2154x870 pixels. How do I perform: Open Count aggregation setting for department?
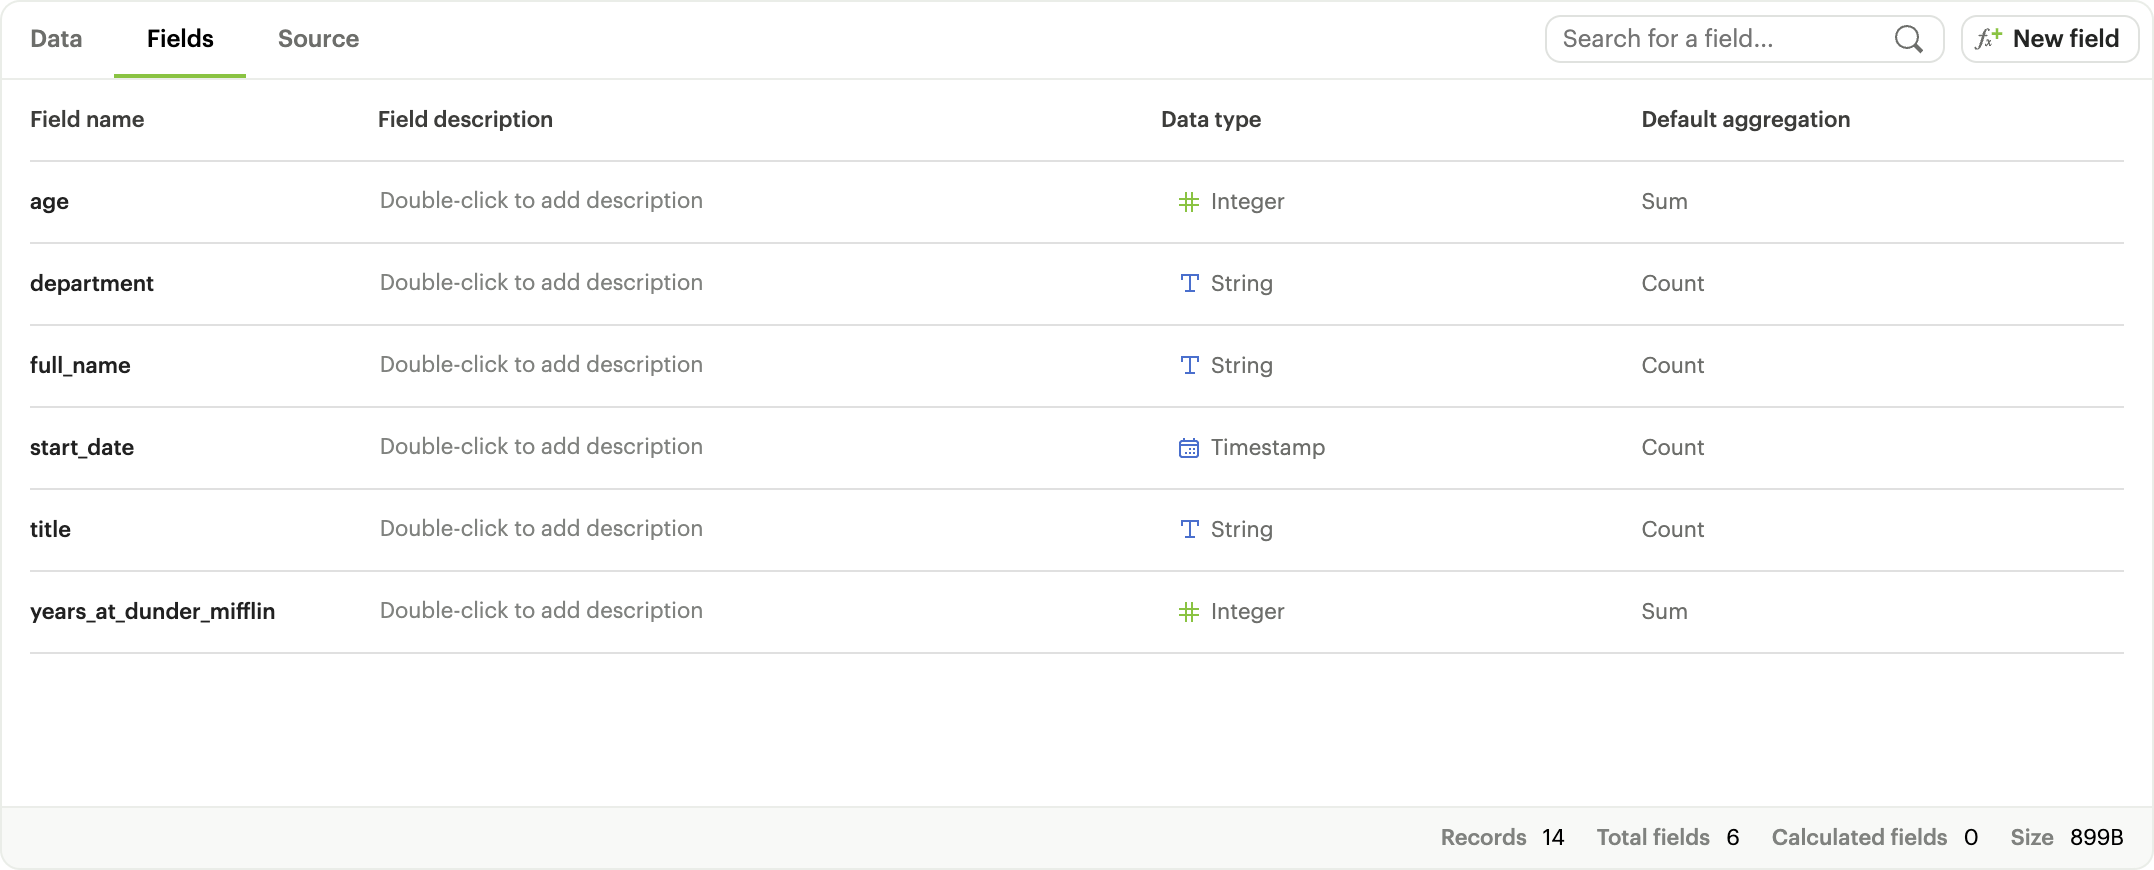(1672, 284)
